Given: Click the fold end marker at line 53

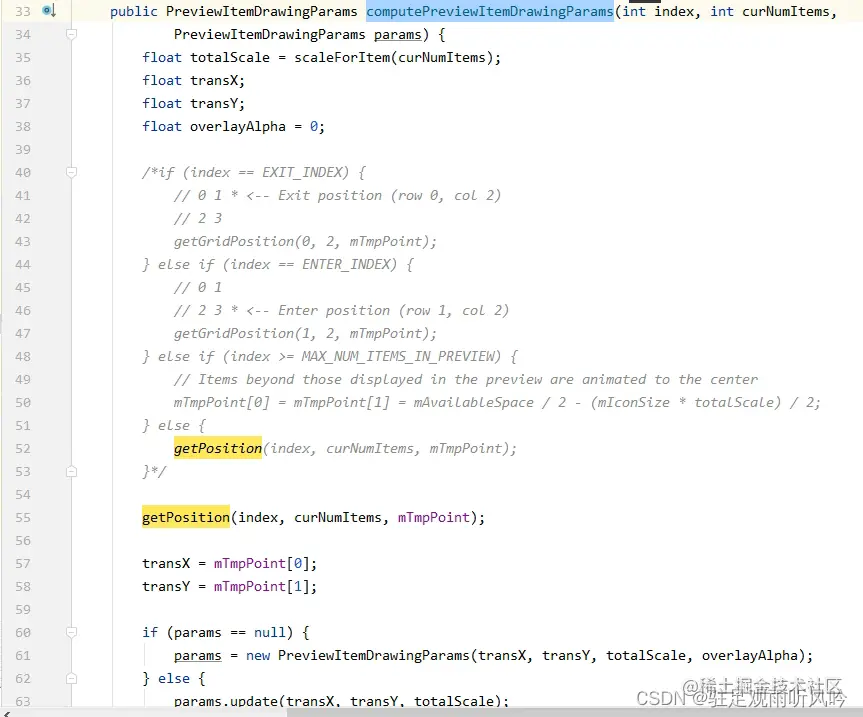Looking at the screenshot, I should [x=71, y=472].
